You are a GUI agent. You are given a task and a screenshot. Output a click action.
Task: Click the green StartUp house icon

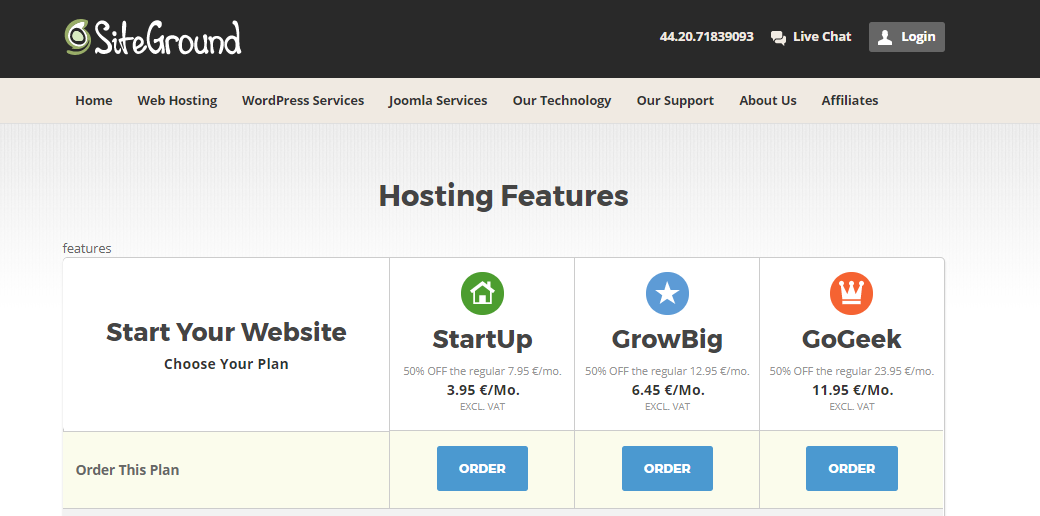[x=482, y=293]
